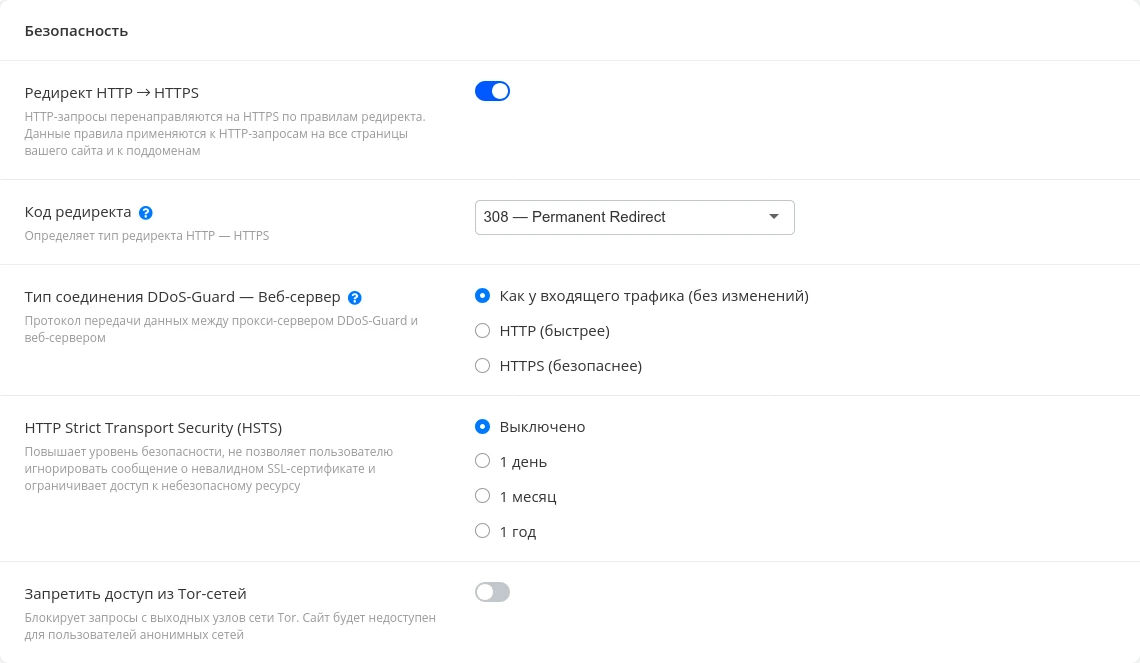This screenshot has height=663, width=1140.
Task: Click the Код редиректа label text
Action: click(x=78, y=212)
